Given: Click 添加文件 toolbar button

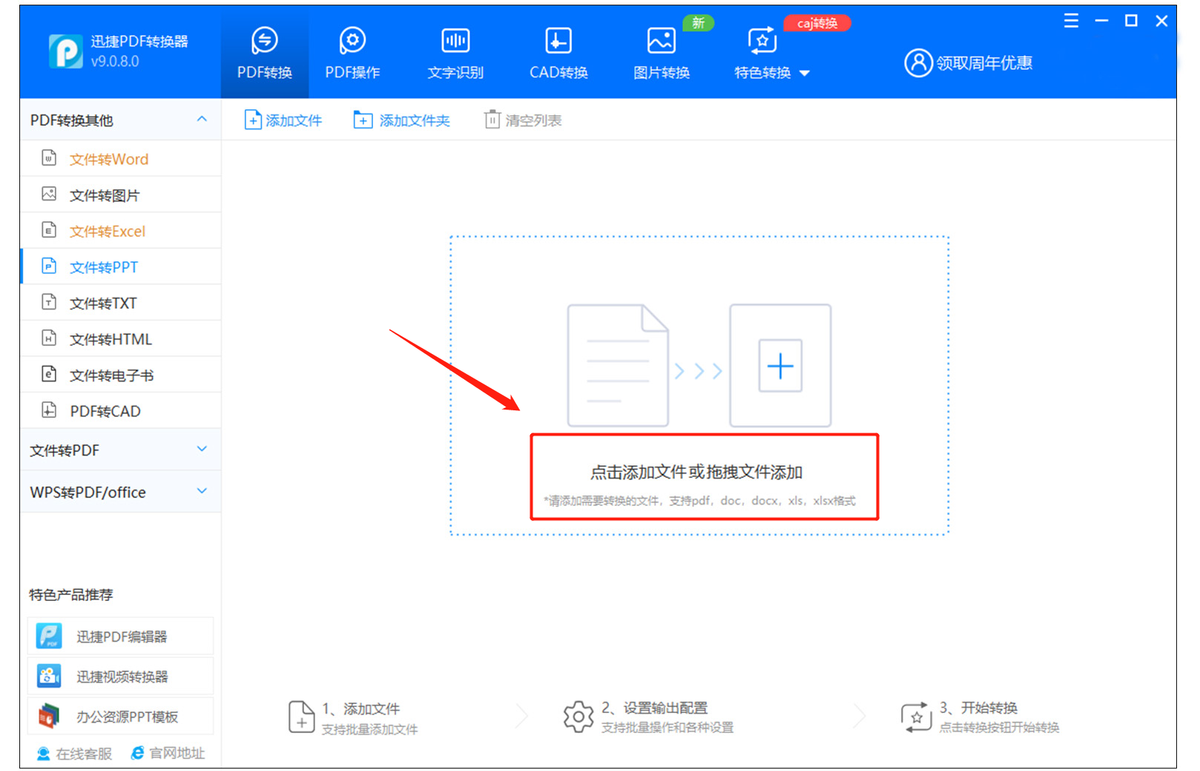Looking at the screenshot, I should tap(284, 120).
